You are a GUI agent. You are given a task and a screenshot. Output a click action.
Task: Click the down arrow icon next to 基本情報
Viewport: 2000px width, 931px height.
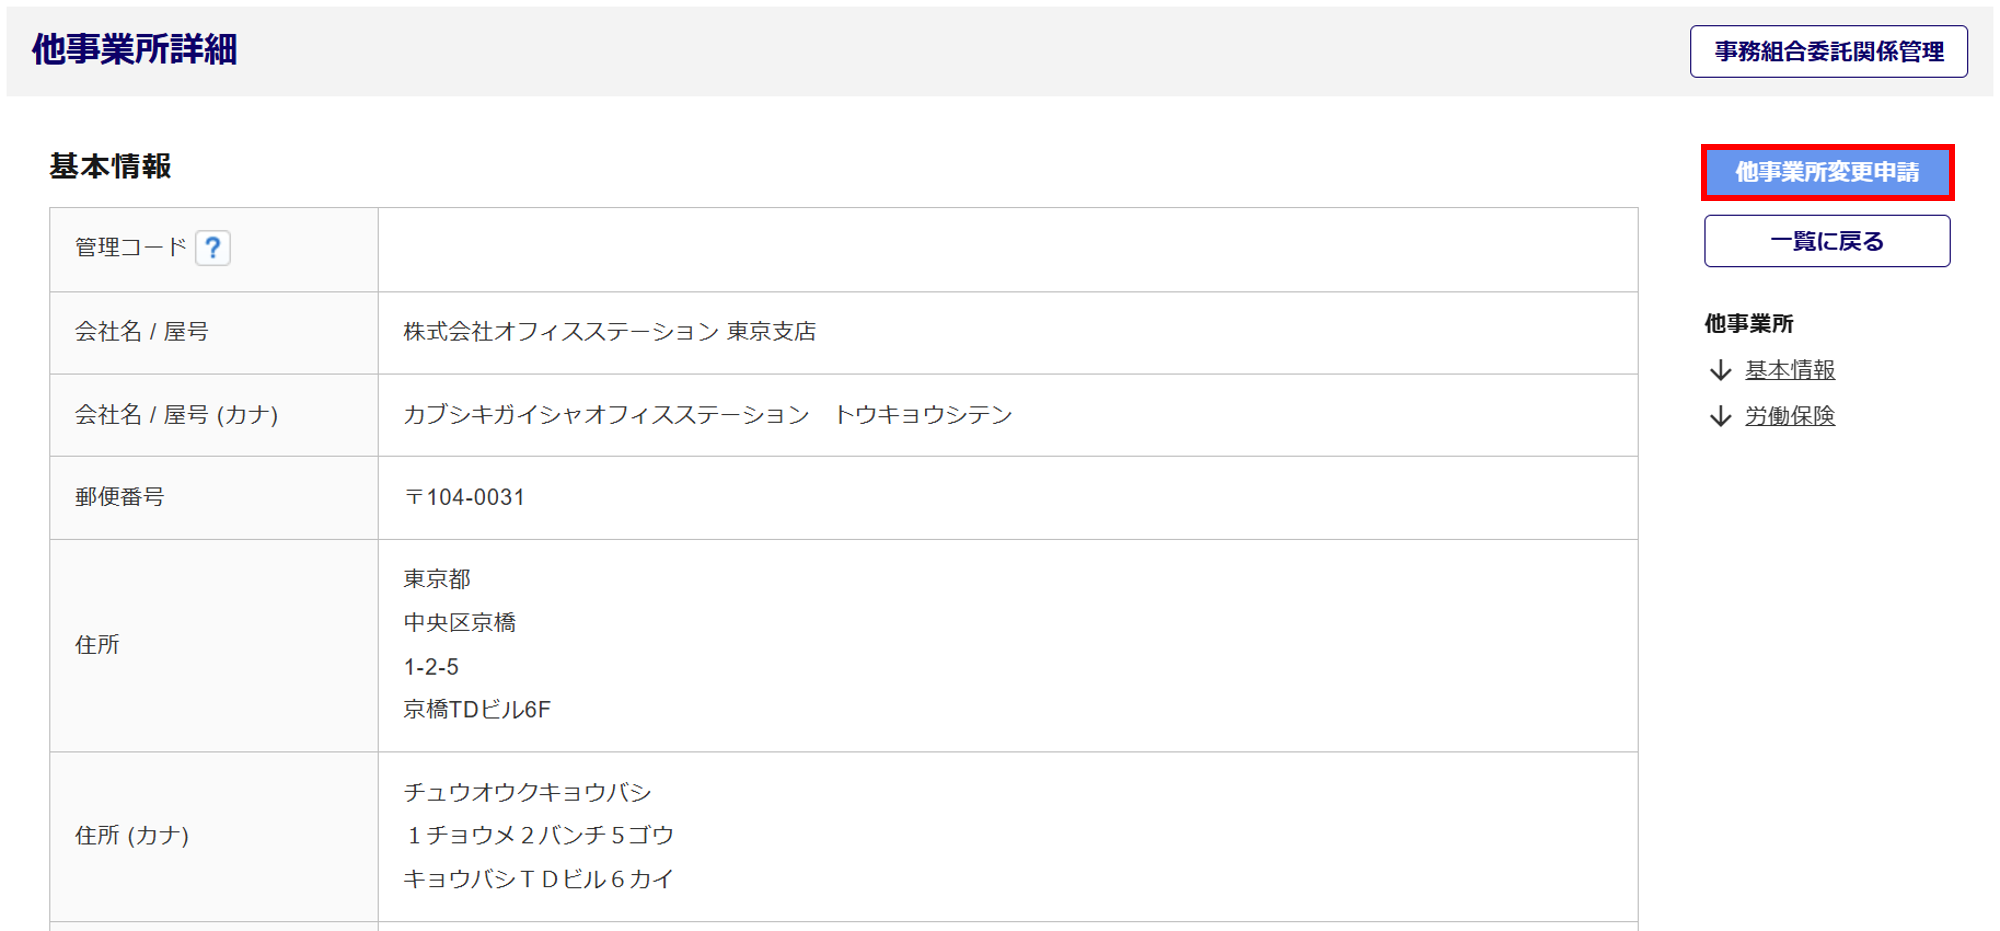click(x=1720, y=371)
